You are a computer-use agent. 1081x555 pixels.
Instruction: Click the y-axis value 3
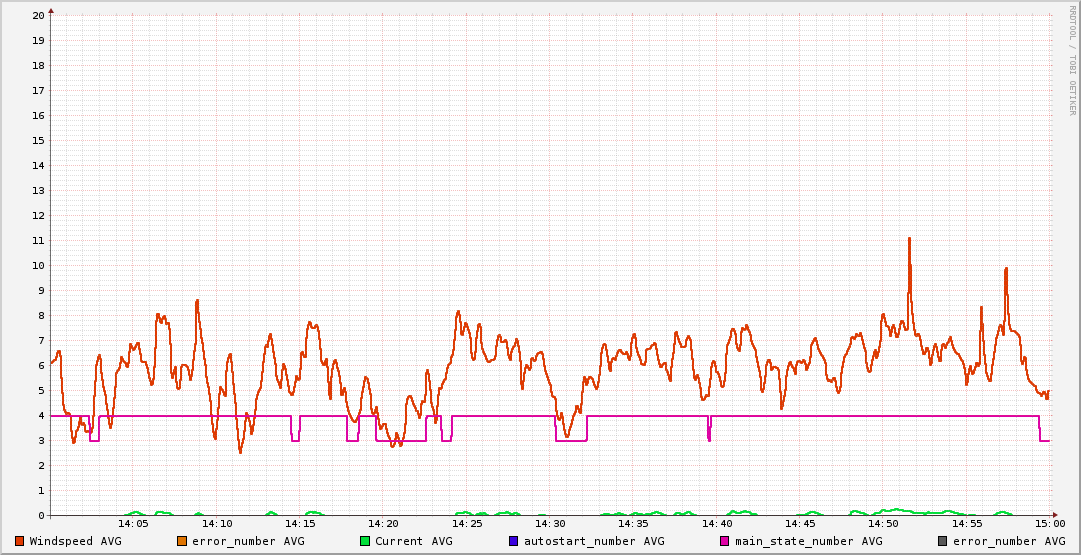click(x=41, y=441)
